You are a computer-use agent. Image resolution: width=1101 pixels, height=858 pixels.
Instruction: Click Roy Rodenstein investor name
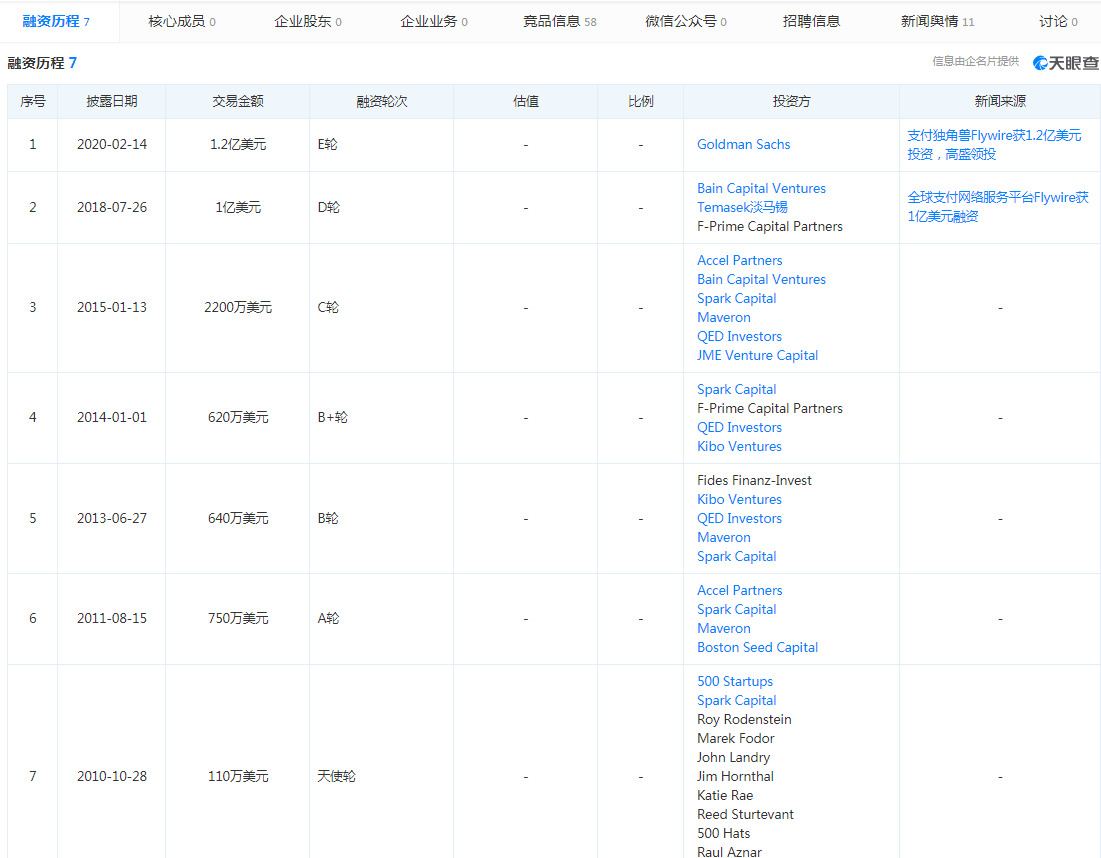[744, 720]
